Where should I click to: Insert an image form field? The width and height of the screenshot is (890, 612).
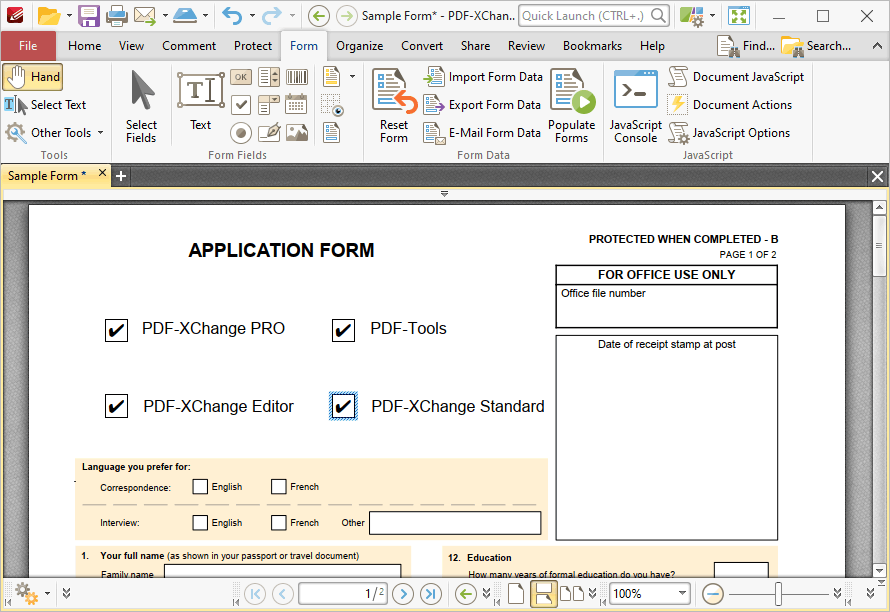click(297, 133)
